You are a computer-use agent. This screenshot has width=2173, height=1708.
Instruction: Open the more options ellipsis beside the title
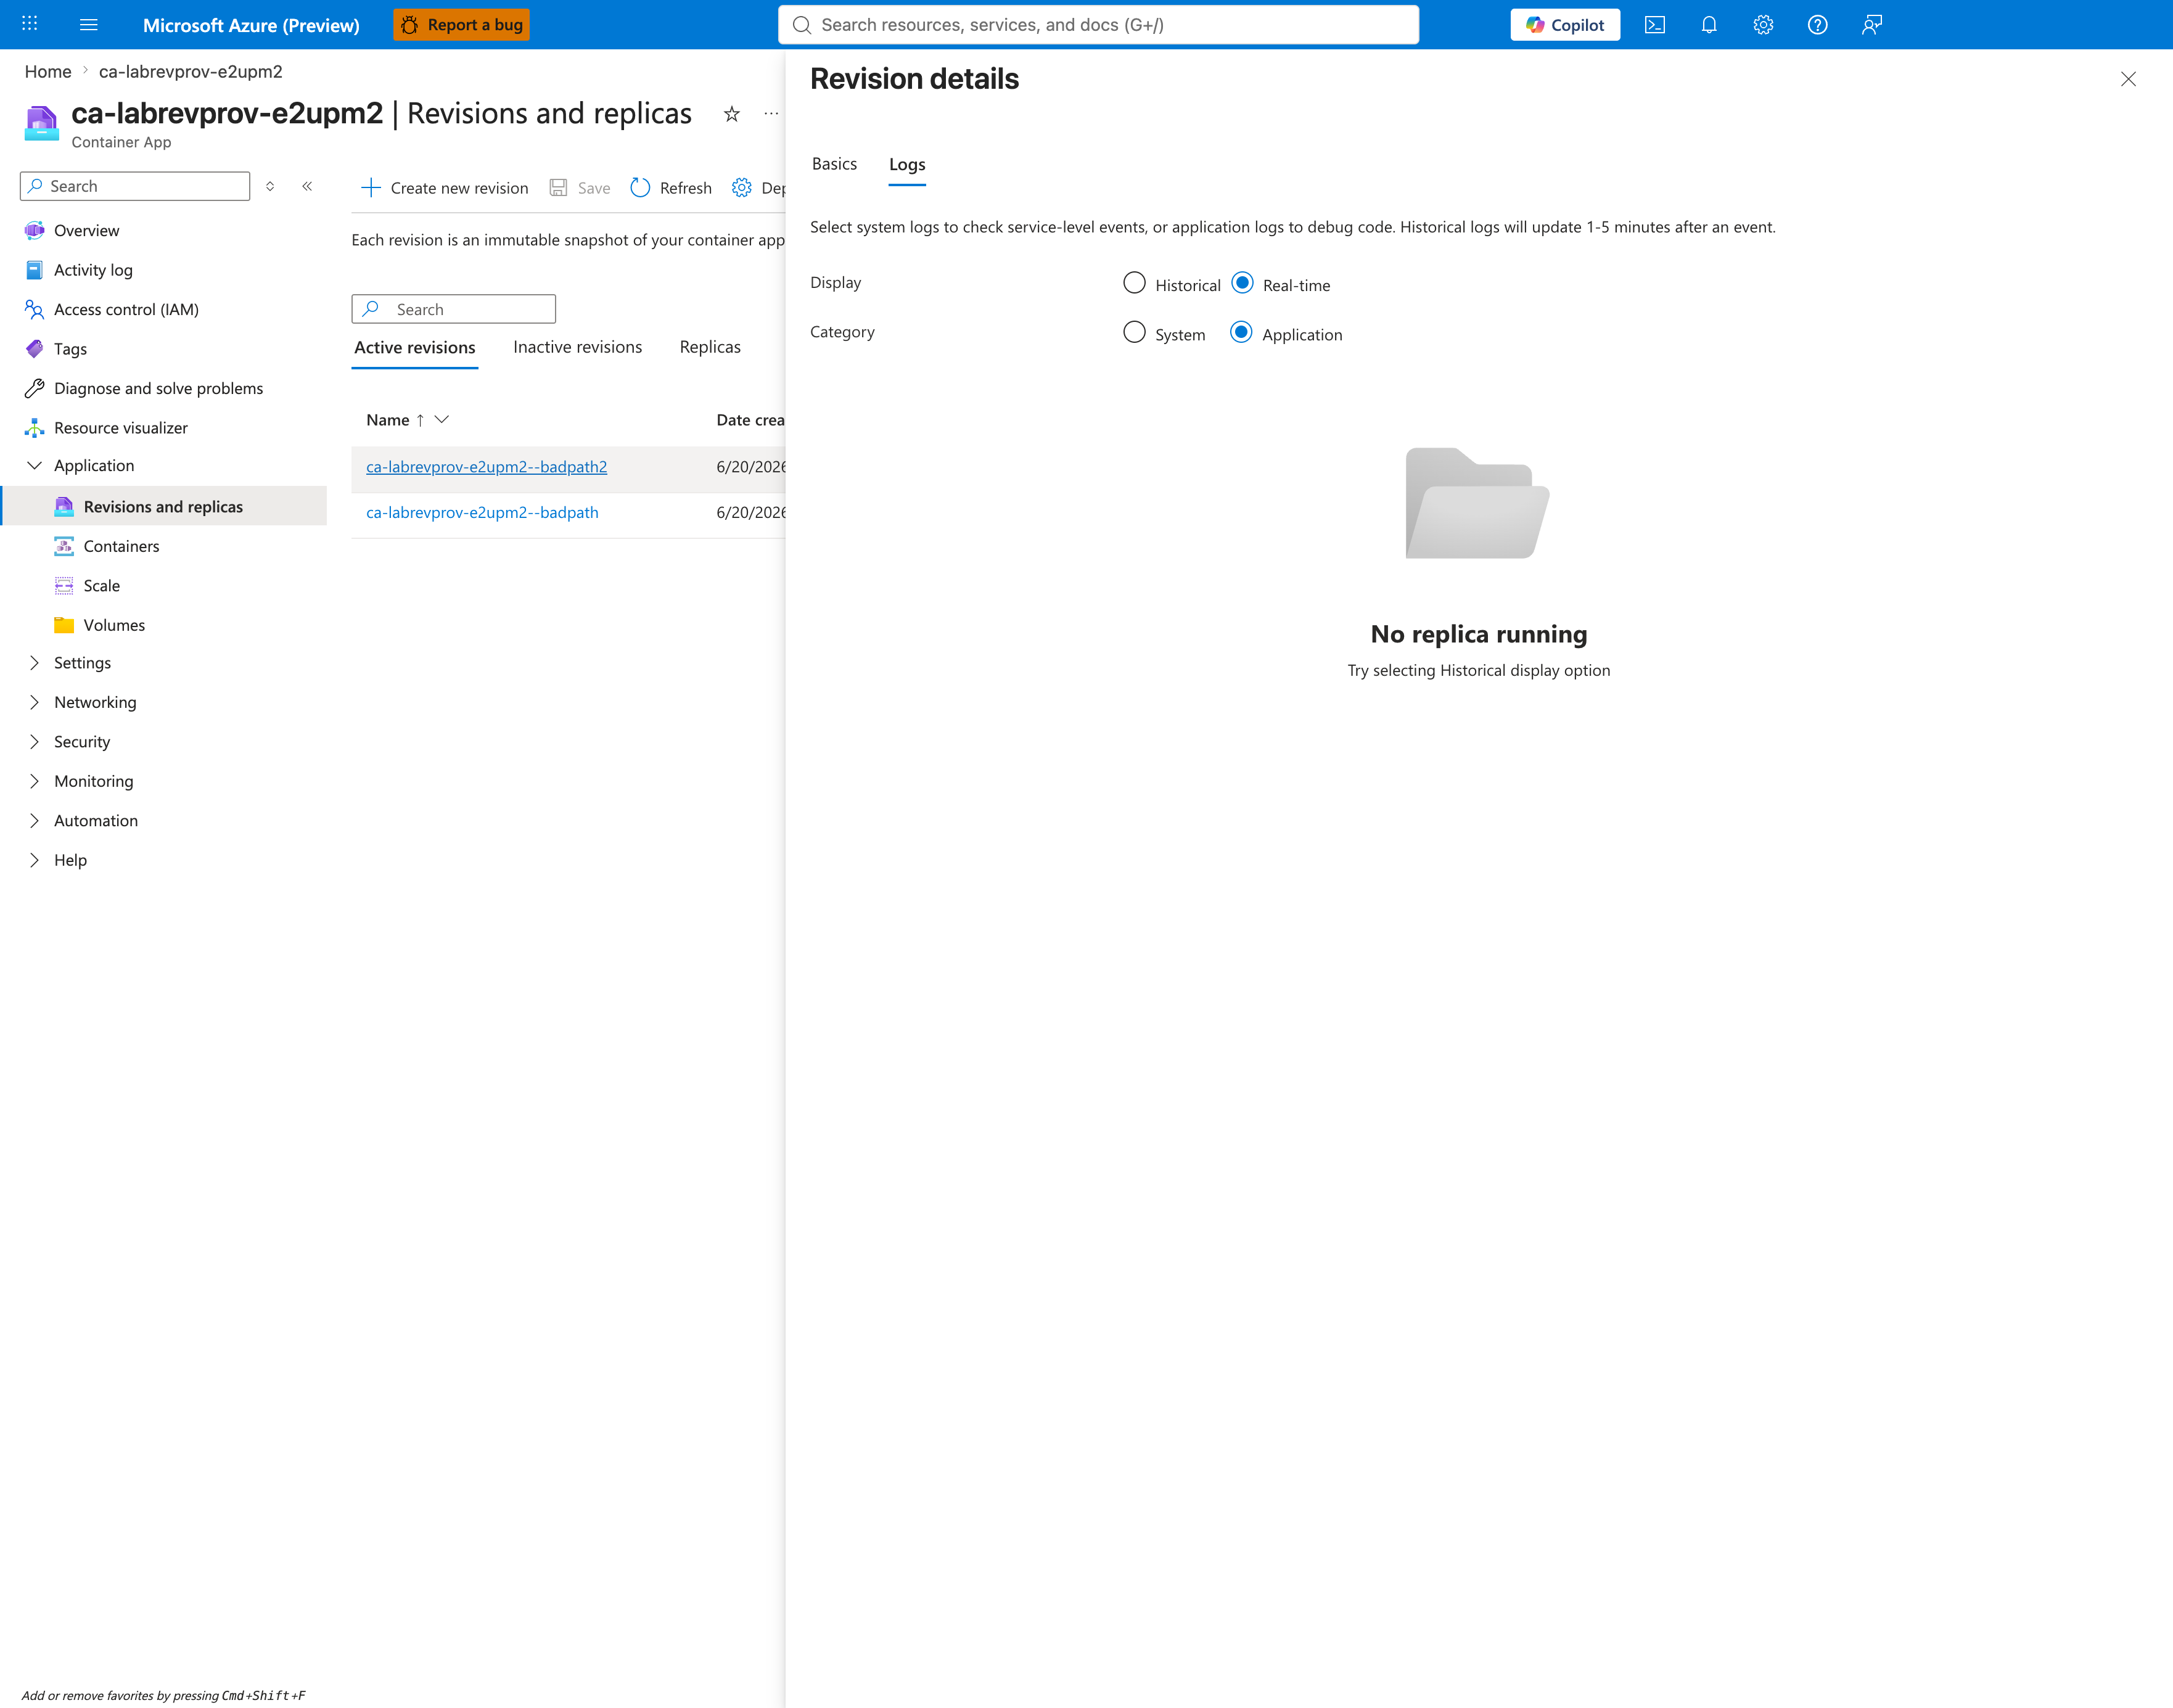[771, 114]
